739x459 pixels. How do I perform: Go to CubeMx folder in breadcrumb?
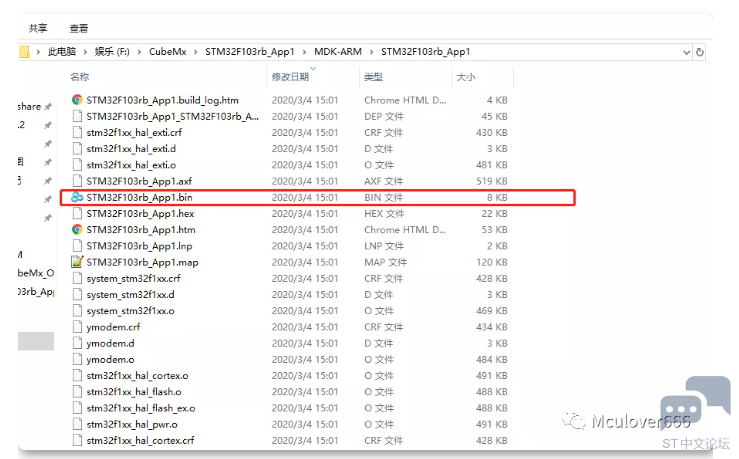tap(168, 52)
